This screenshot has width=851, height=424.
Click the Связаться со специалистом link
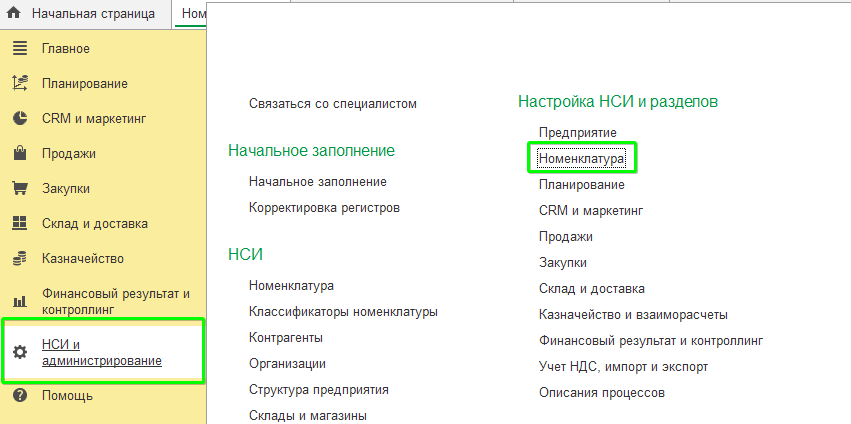point(333,103)
